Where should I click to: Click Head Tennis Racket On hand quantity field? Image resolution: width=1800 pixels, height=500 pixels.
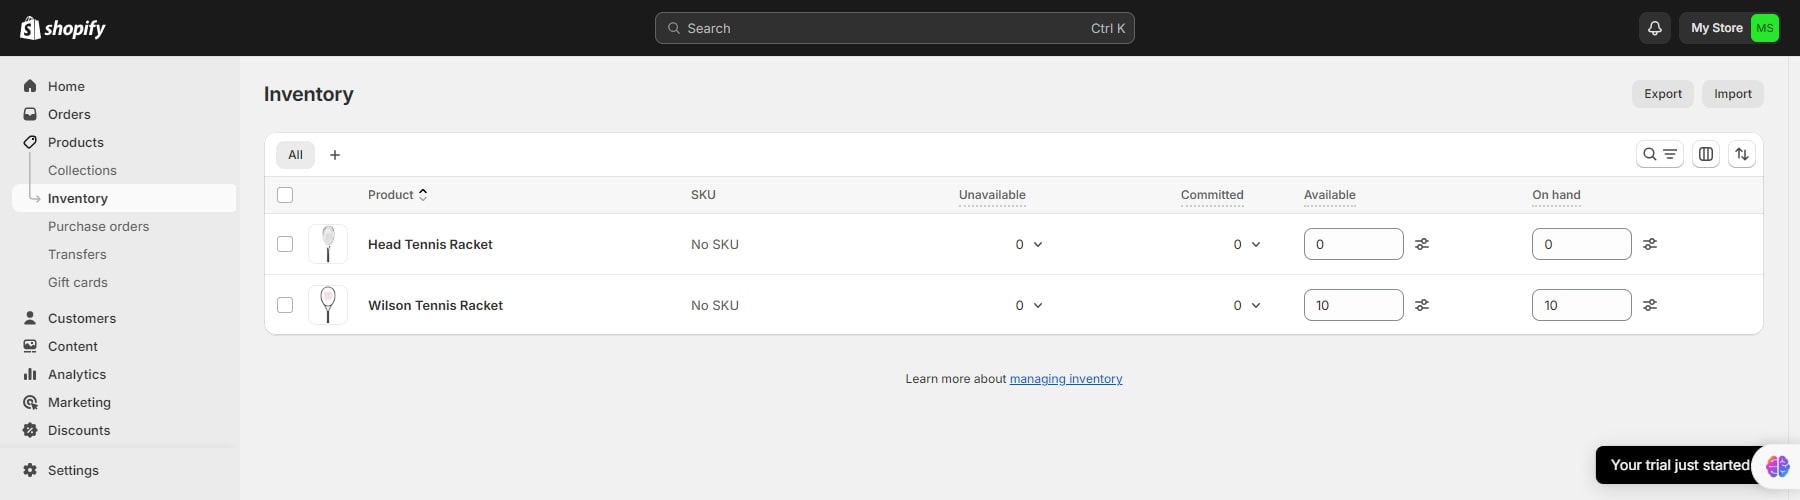click(x=1582, y=244)
